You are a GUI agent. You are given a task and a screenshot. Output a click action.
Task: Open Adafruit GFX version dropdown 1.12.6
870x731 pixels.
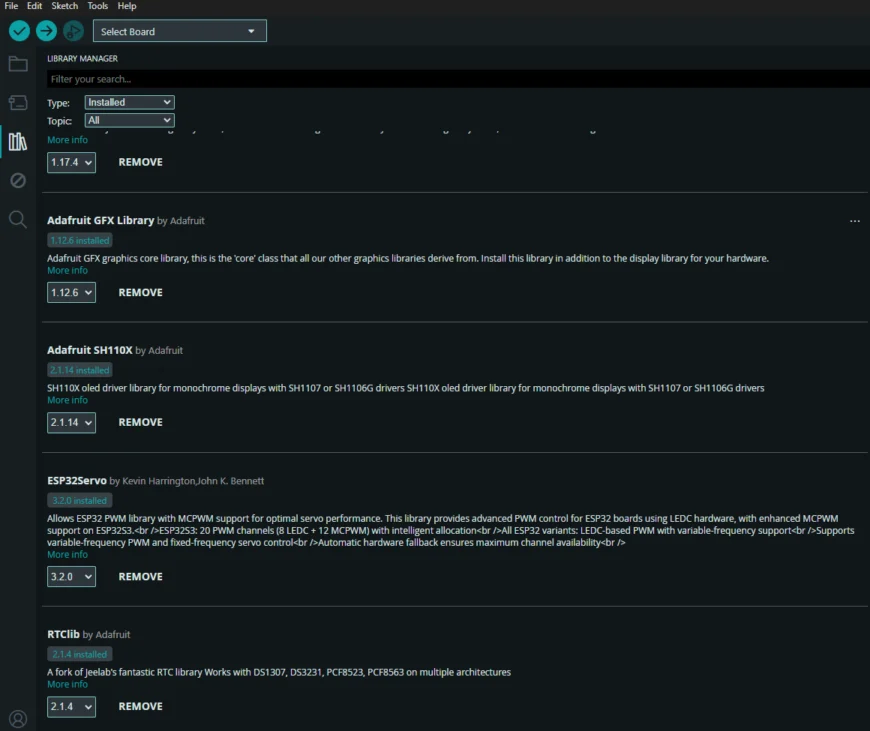[72, 293]
